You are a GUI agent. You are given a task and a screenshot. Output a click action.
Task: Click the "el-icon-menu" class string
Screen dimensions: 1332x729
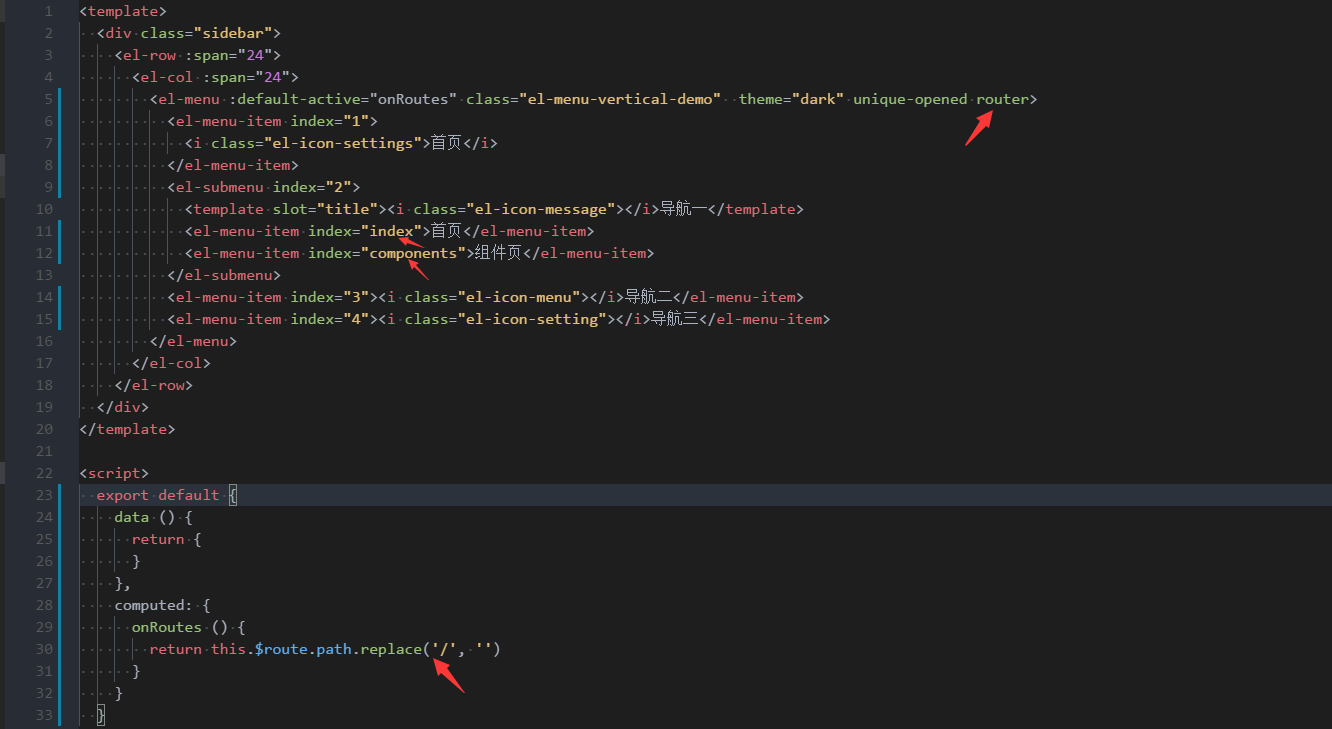tap(519, 297)
